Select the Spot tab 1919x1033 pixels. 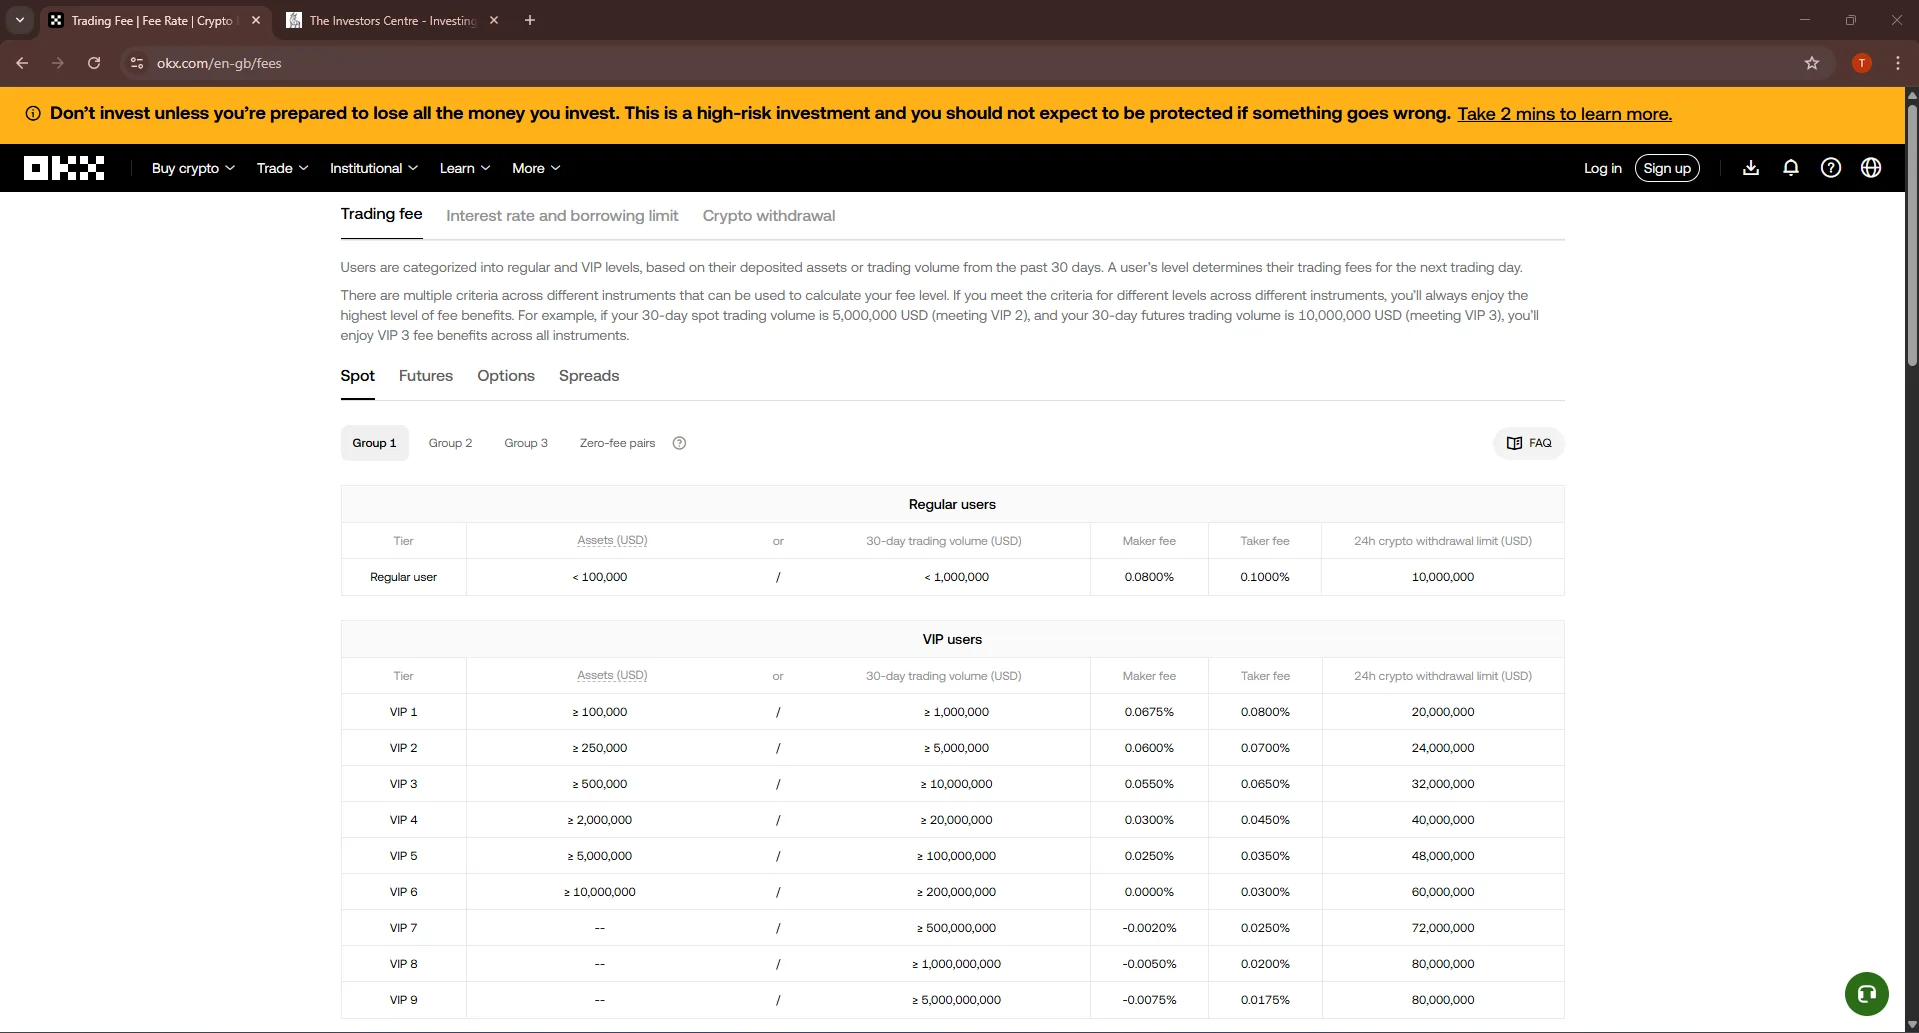point(357,376)
